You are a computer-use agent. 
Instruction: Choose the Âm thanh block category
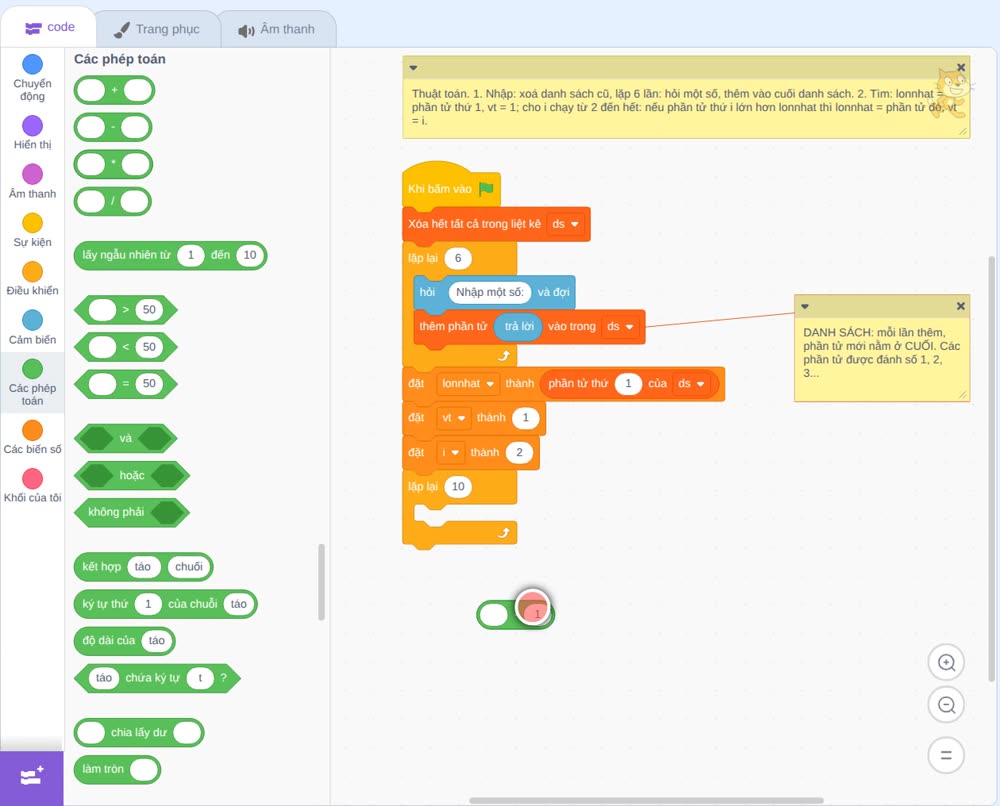(x=33, y=181)
